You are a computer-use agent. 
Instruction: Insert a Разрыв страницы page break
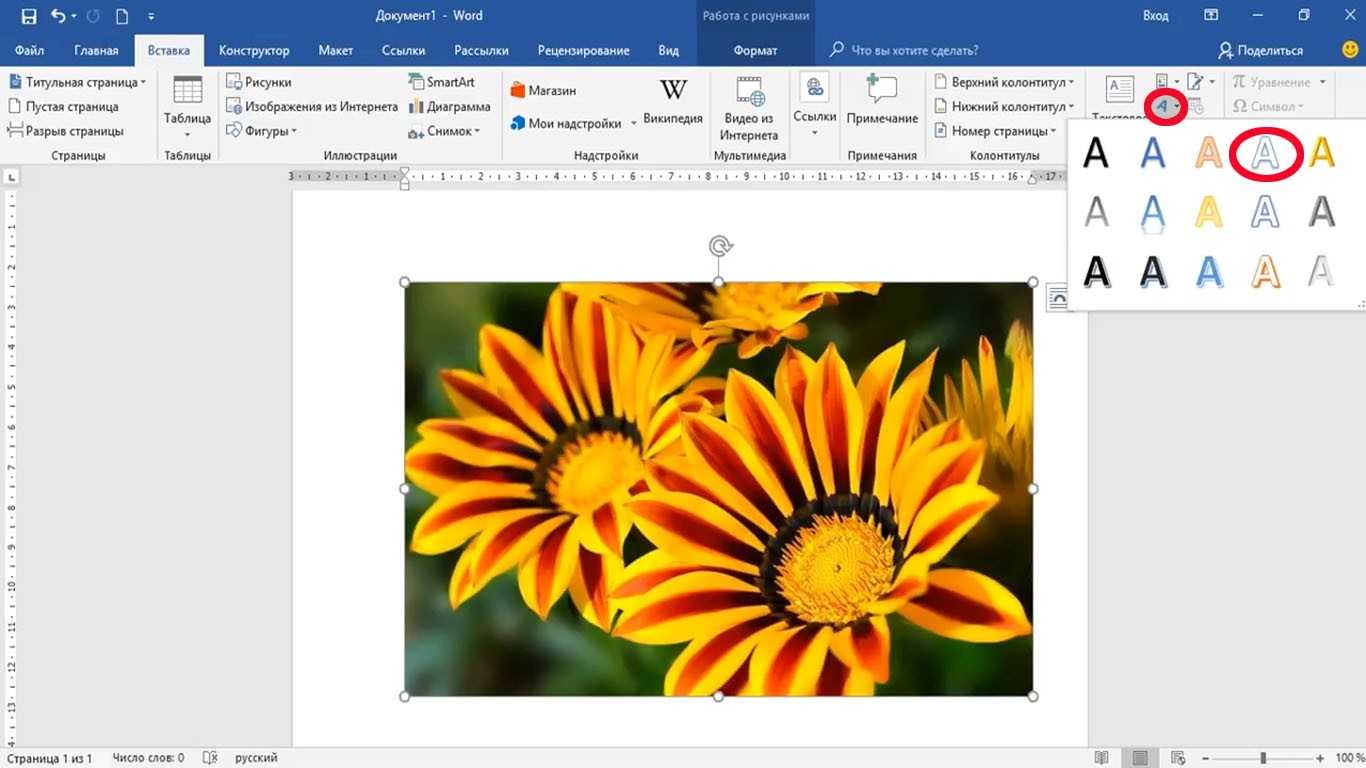point(66,131)
